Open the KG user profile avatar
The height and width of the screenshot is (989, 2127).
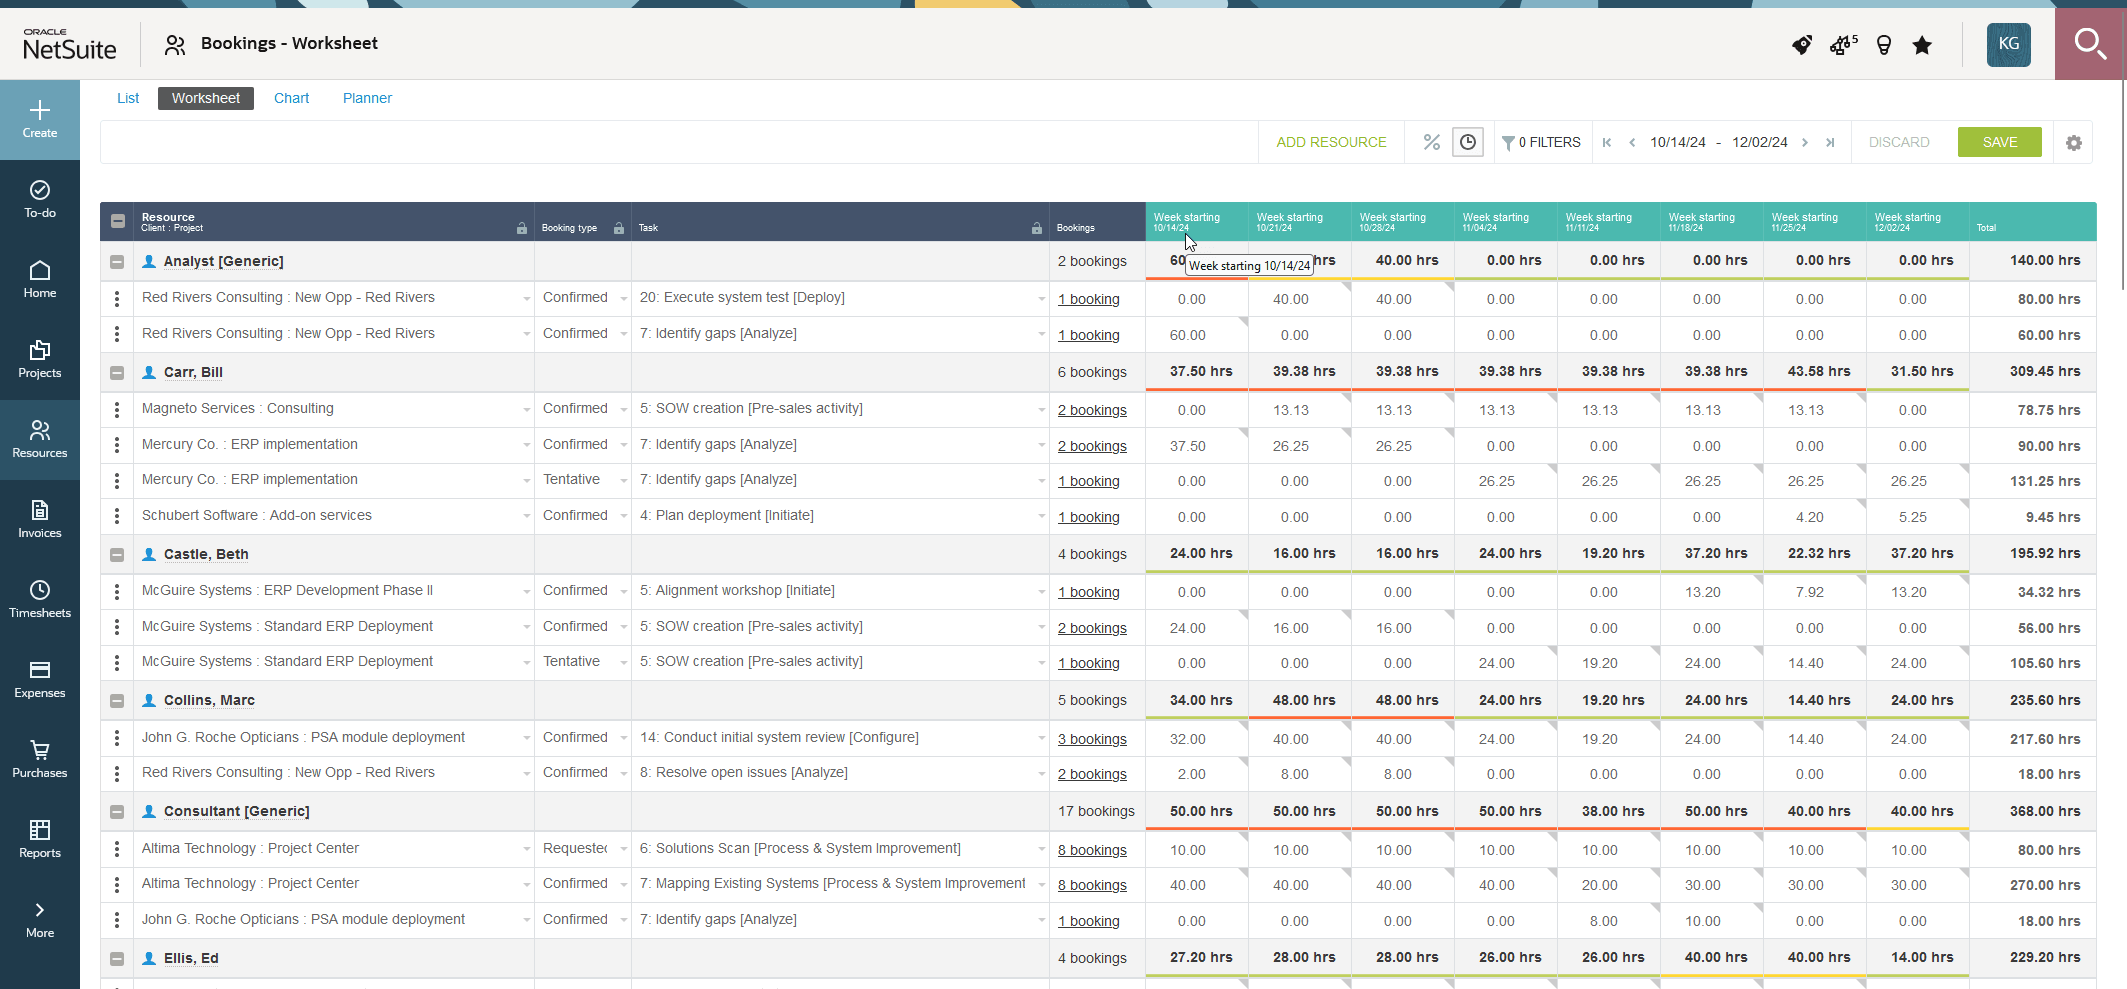click(x=2009, y=44)
